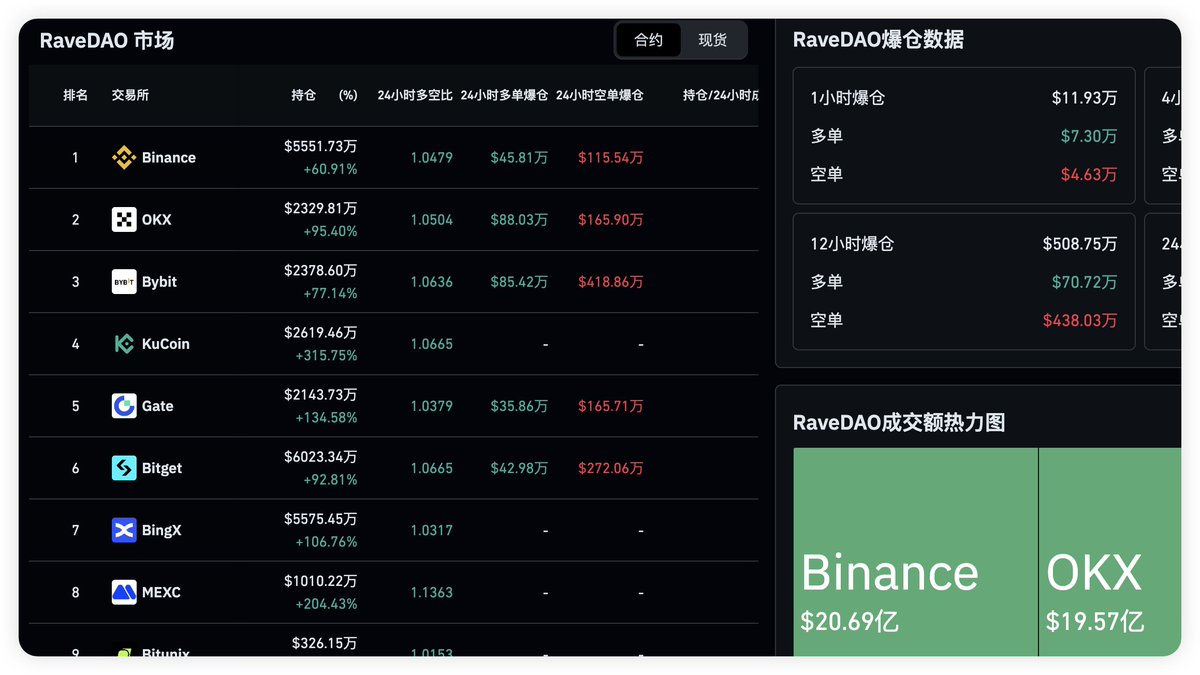Click the 交易所 column header
Image resolution: width=1200 pixels, height=675 pixels.
pos(130,95)
